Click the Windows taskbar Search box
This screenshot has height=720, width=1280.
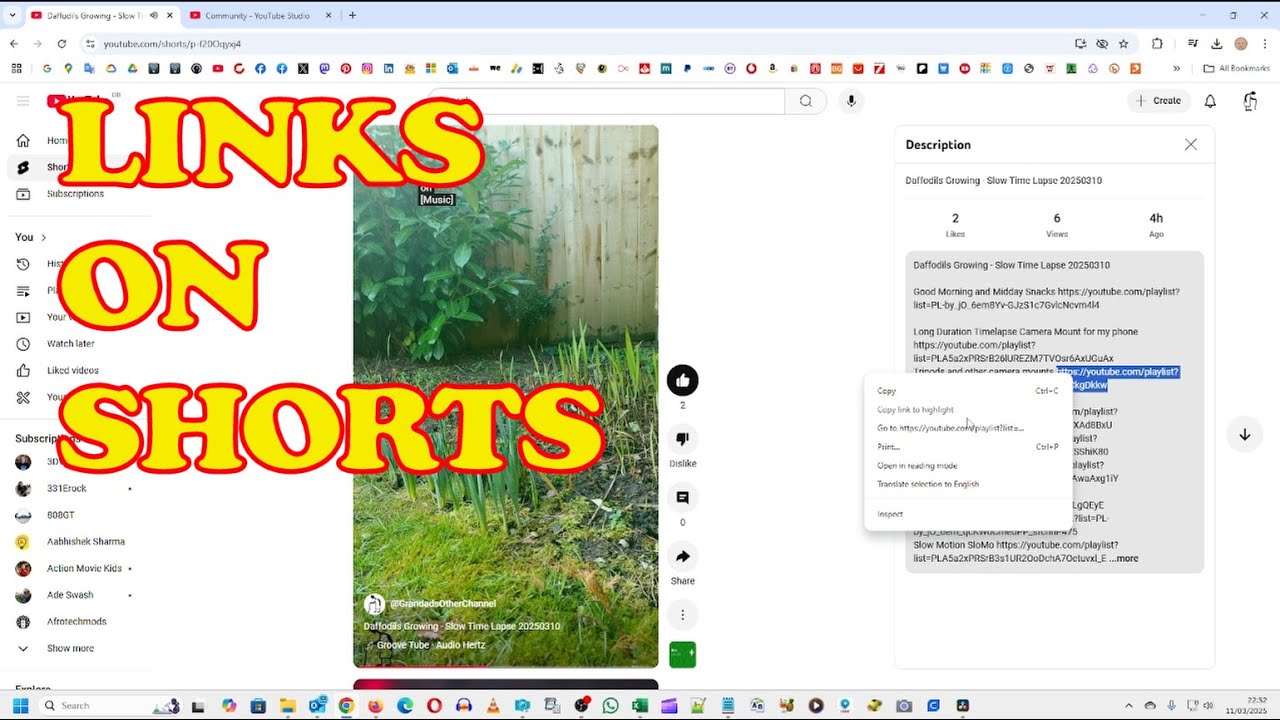click(112, 705)
